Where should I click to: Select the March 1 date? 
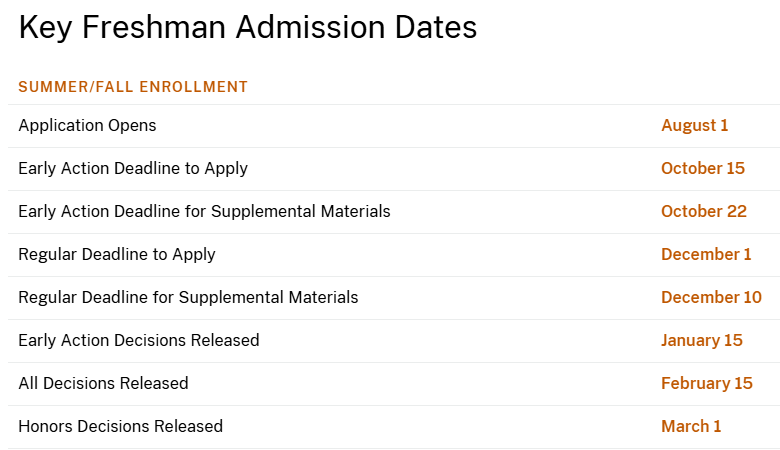click(690, 427)
